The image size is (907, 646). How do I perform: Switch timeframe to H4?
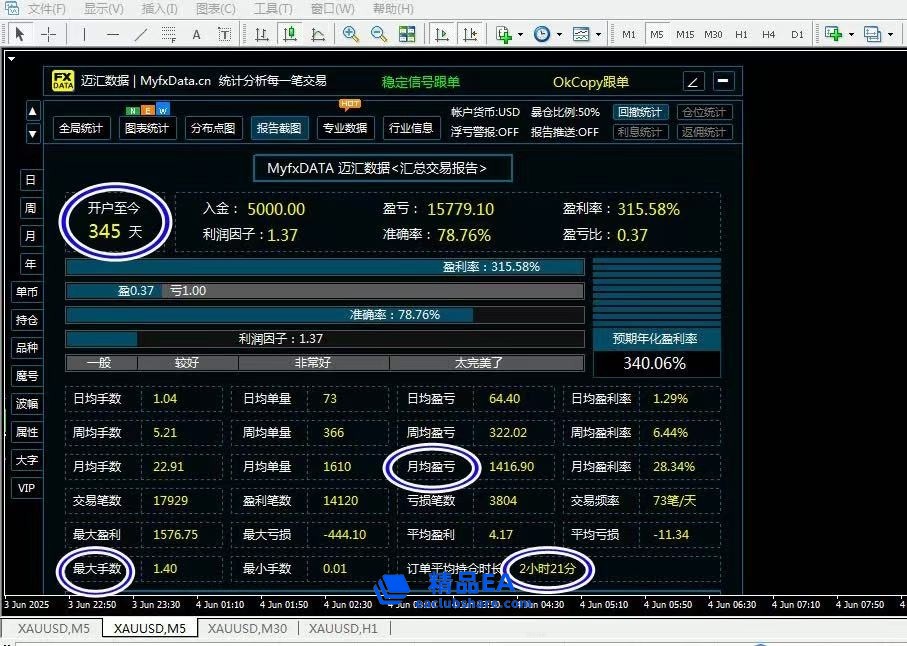click(768, 35)
